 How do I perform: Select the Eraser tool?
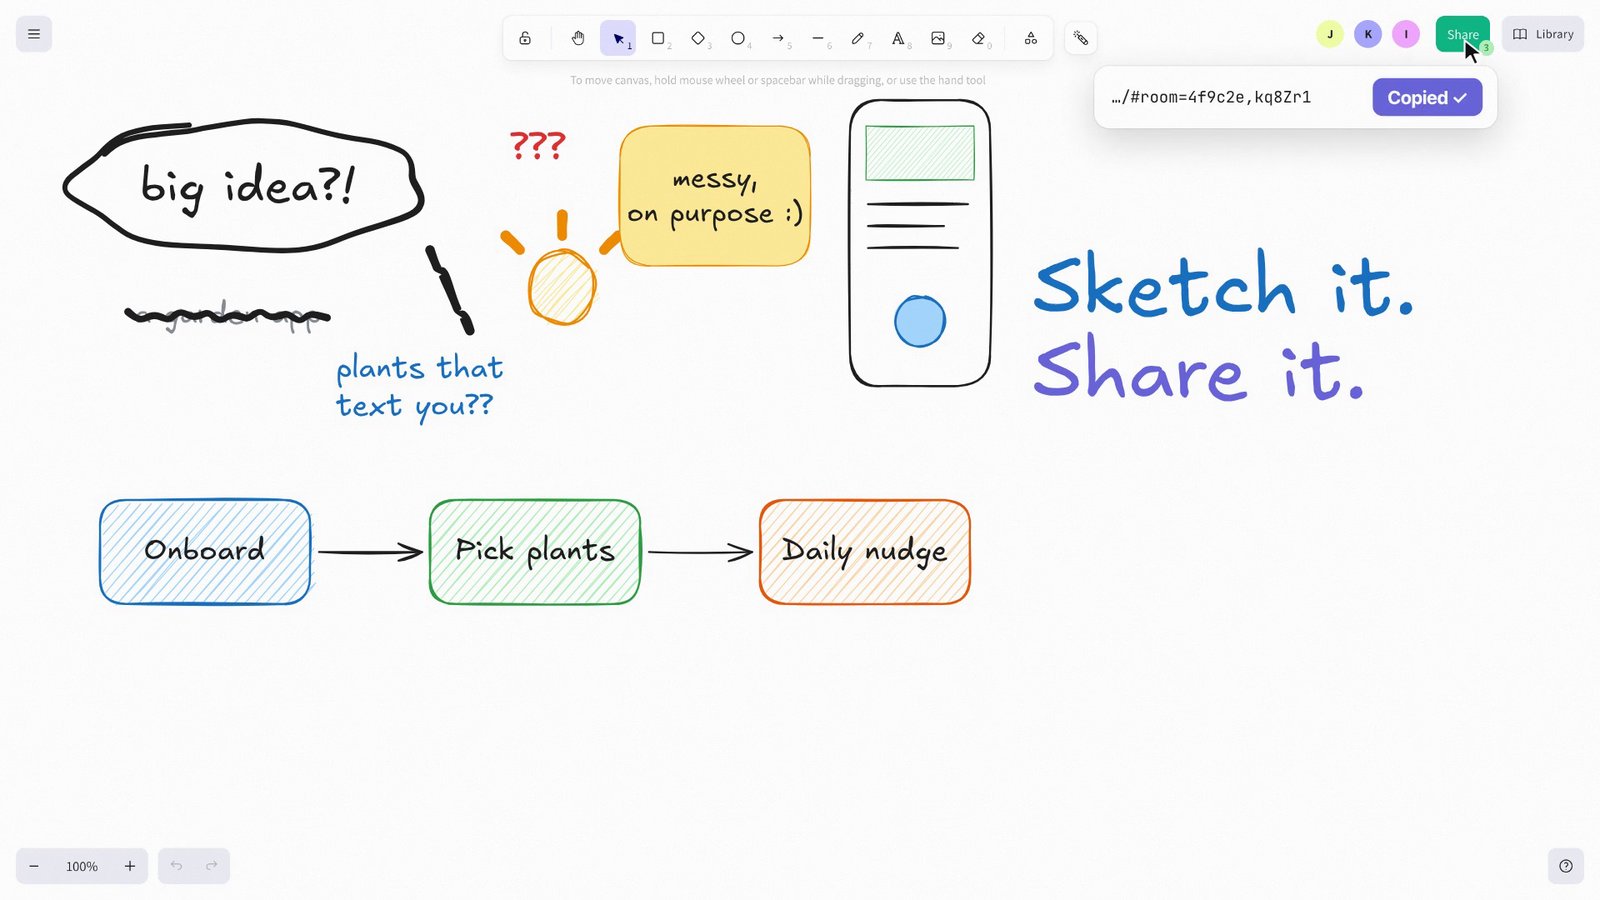[978, 38]
